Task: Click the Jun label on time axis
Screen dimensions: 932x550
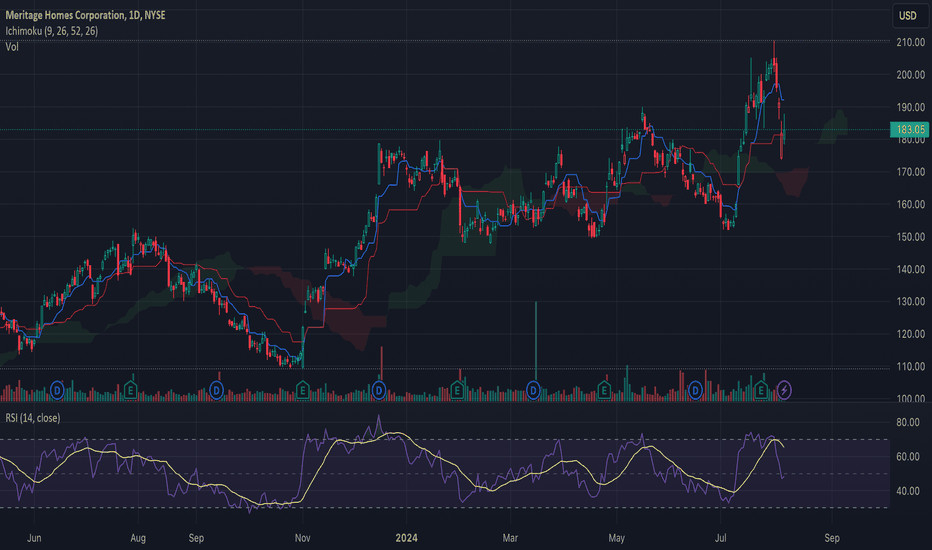Action: click(x=34, y=538)
